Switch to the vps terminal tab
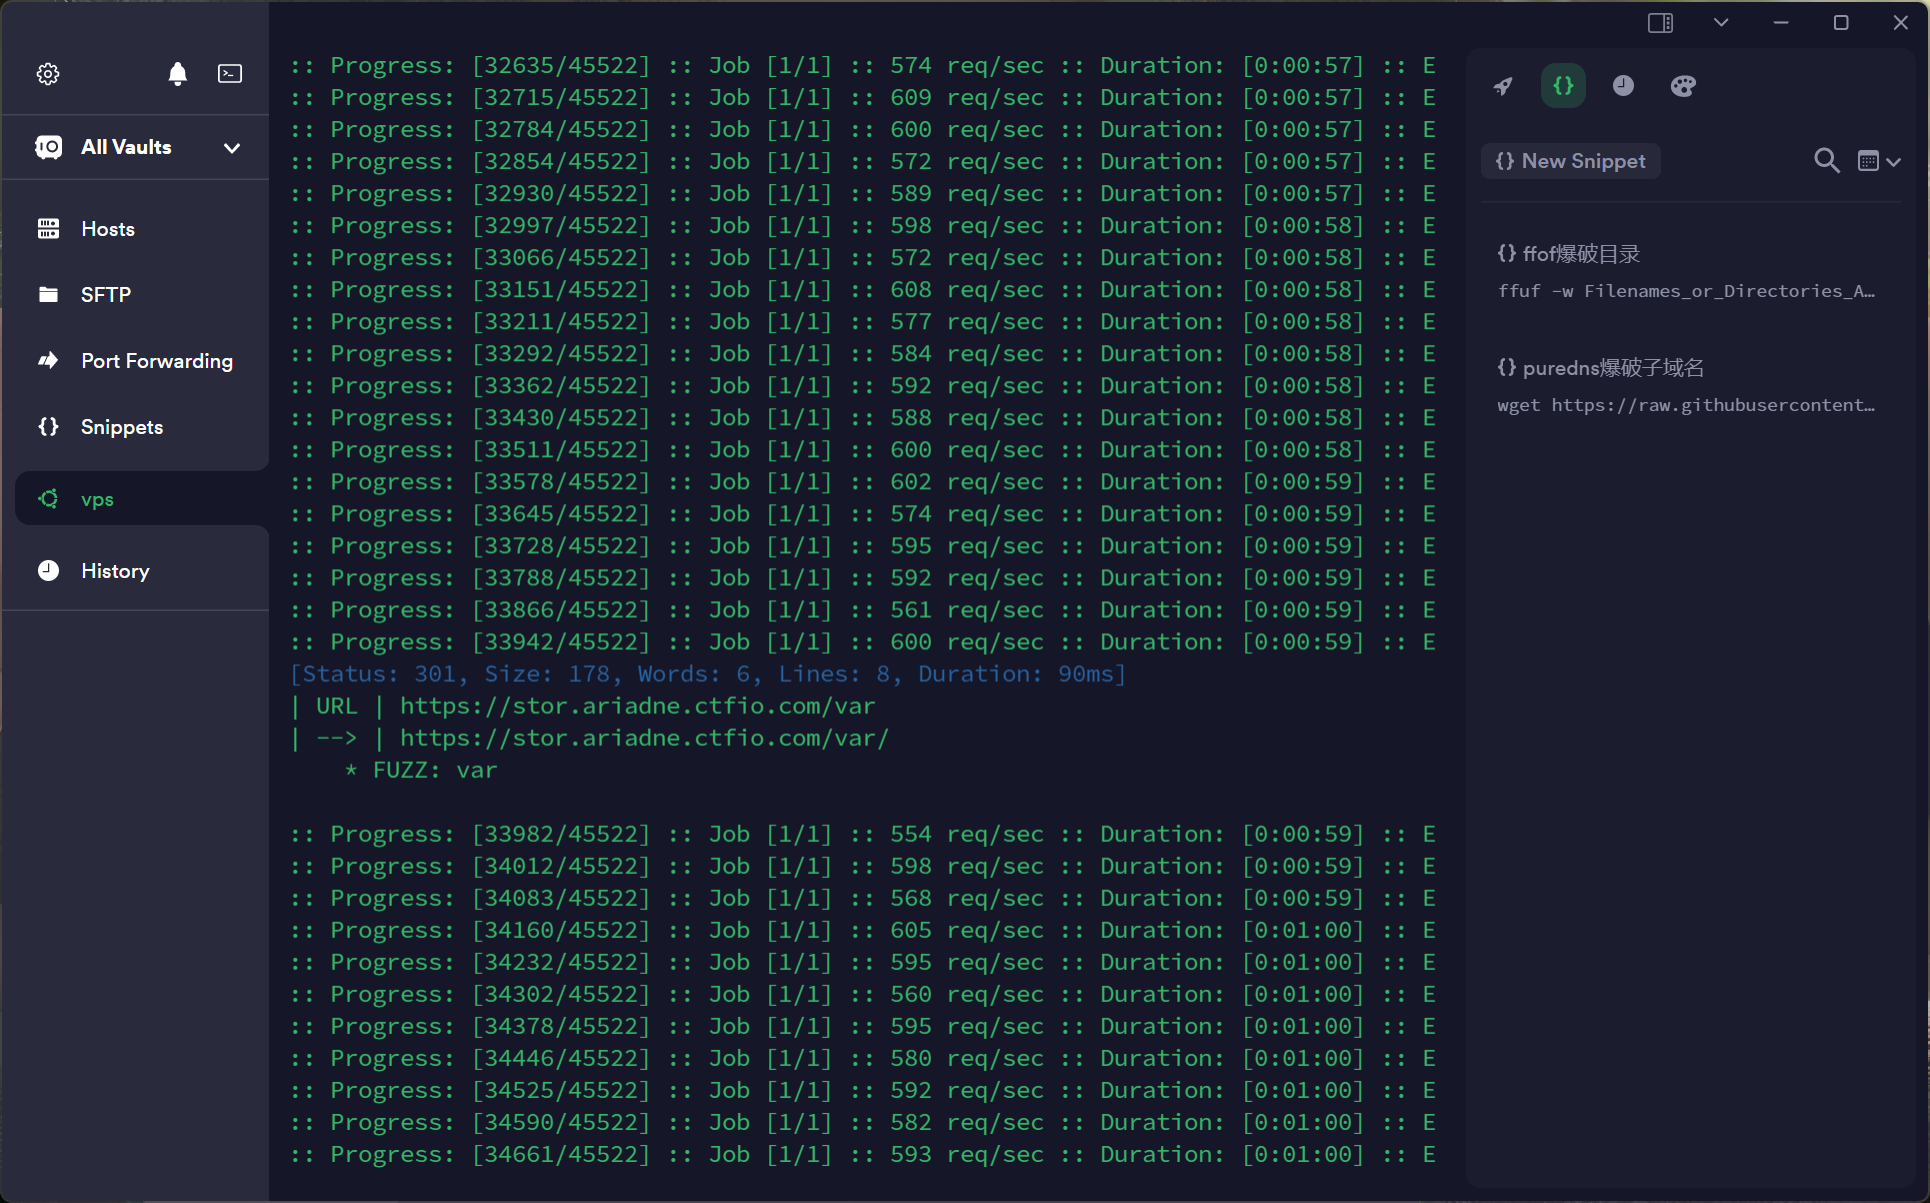 pos(97,499)
